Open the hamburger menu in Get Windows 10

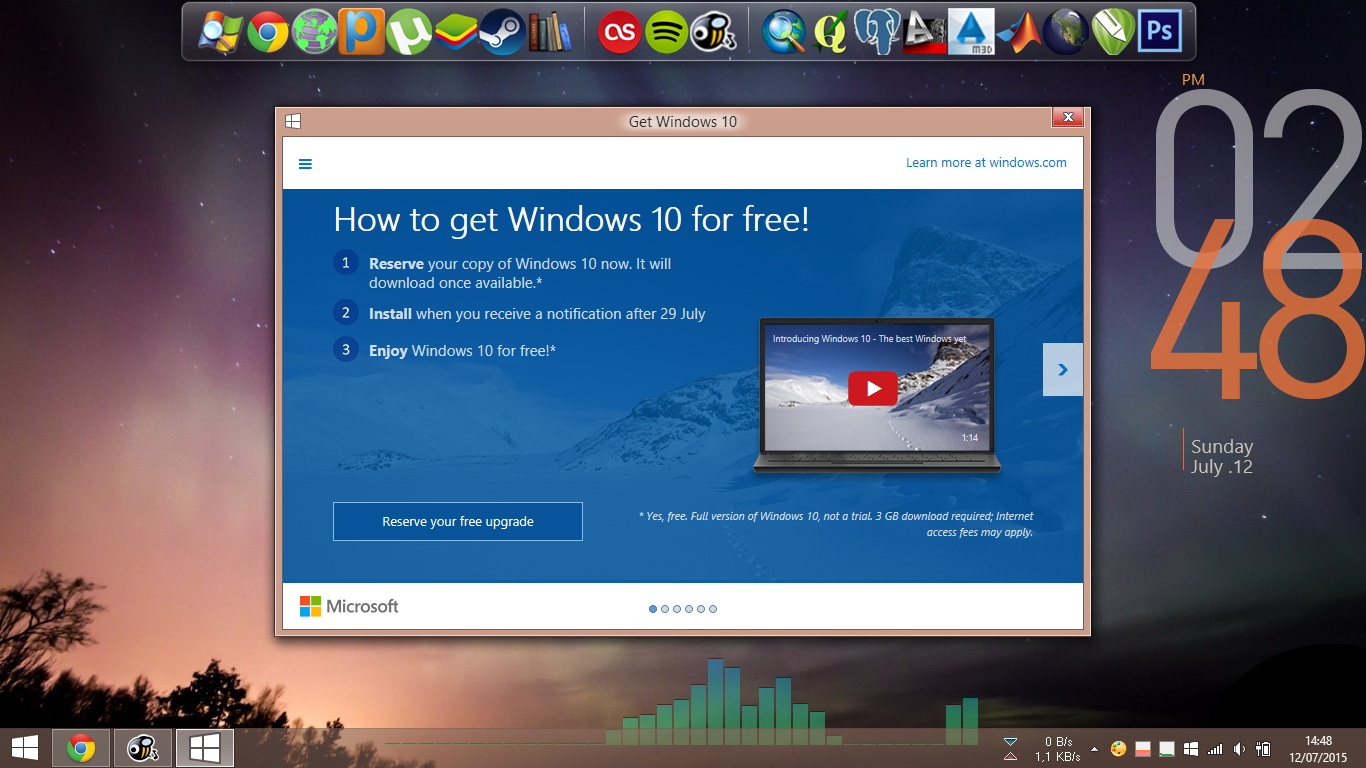pyautogui.click(x=306, y=164)
